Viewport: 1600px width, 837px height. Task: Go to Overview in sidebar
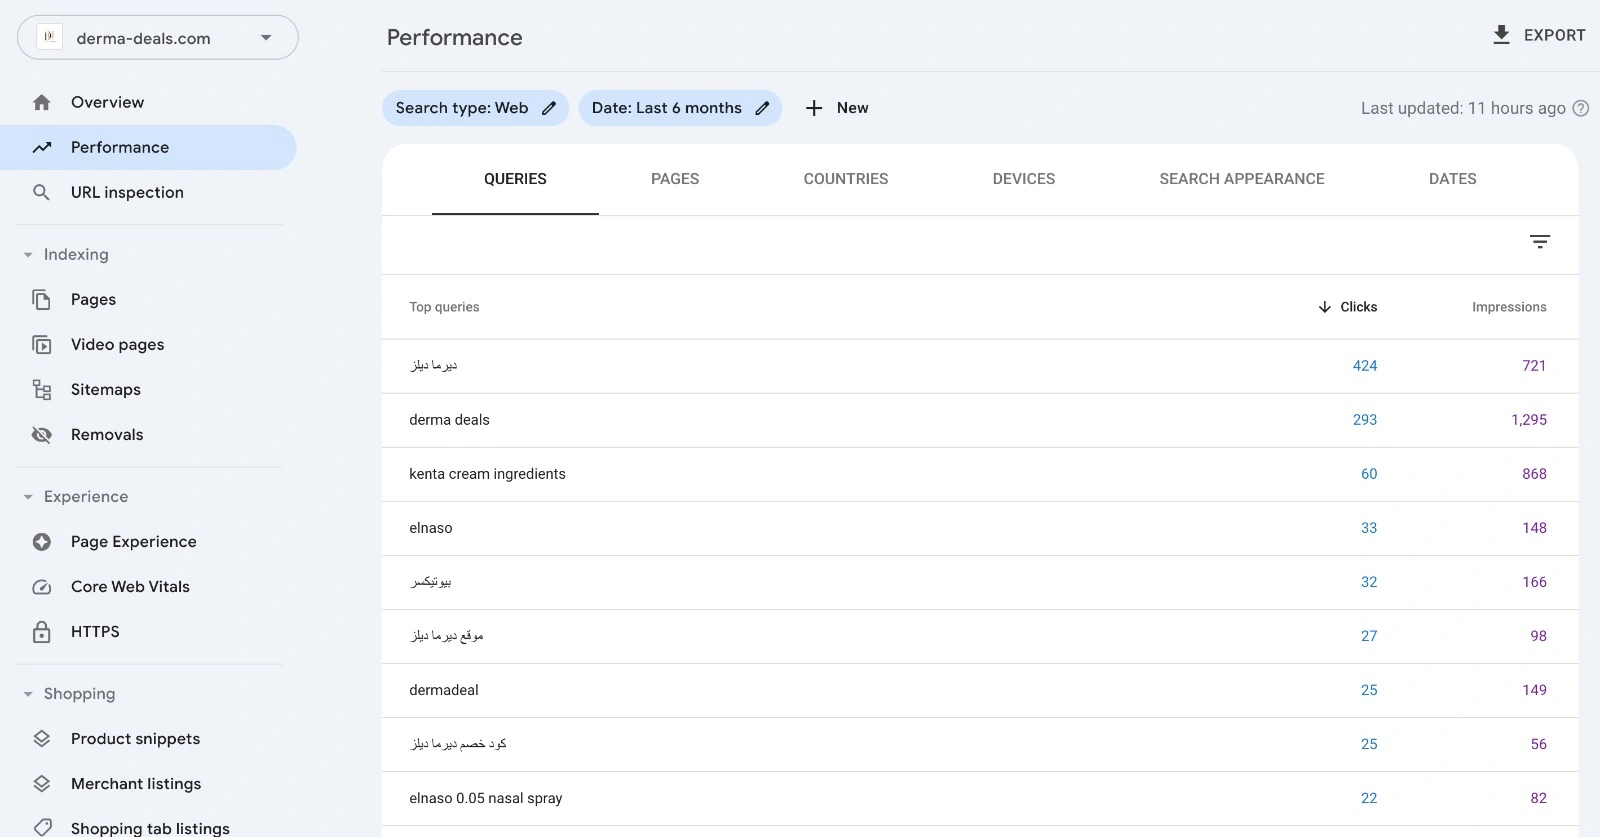point(148,102)
